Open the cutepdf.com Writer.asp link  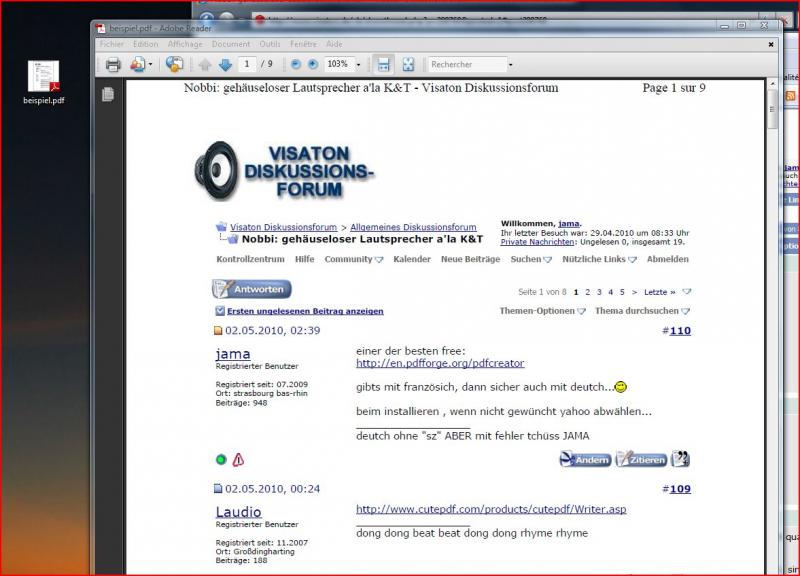pyautogui.click(x=491, y=509)
